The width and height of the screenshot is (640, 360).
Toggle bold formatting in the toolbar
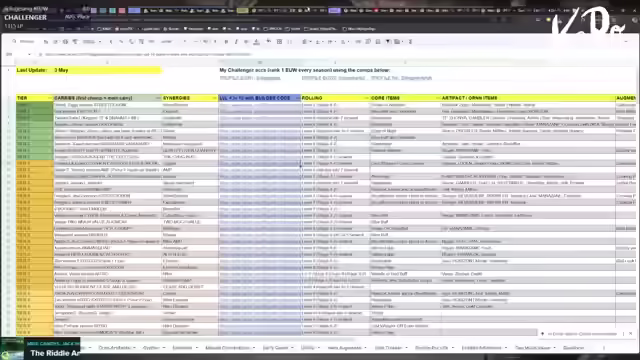226,42
